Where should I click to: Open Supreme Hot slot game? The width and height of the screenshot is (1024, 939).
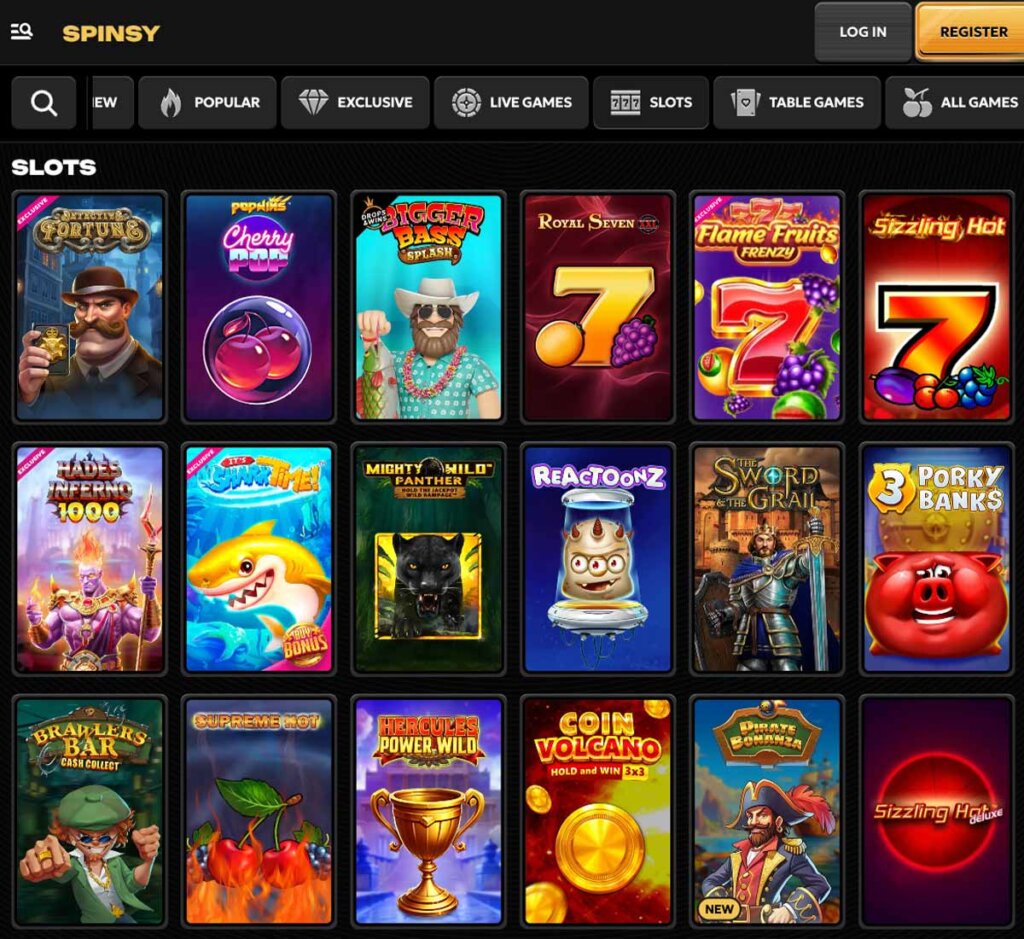pos(259,811)
